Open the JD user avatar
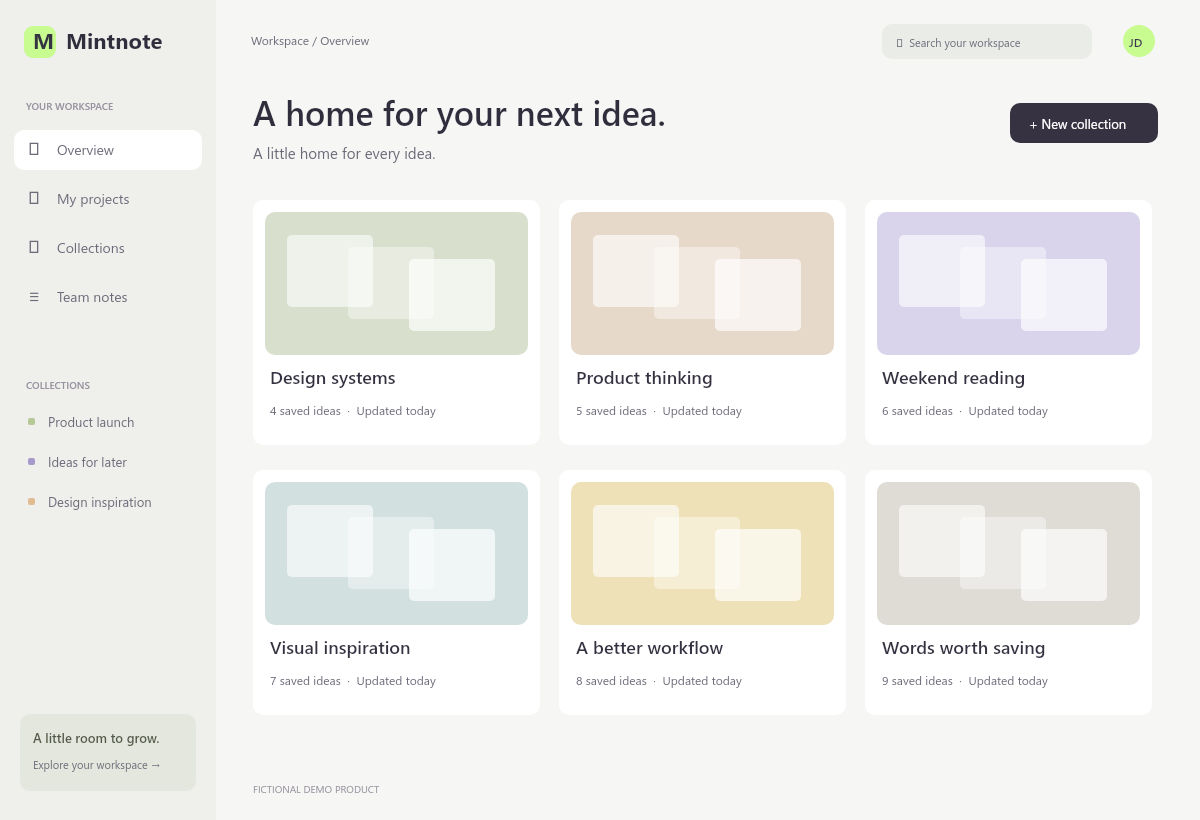The image size is (1200, 820). (x=1139, y=41)
